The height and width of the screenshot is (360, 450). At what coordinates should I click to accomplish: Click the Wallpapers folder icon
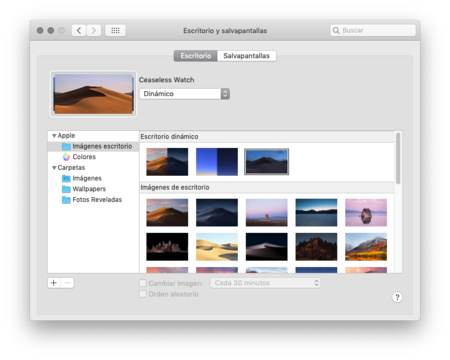click(x=66, y=189)
